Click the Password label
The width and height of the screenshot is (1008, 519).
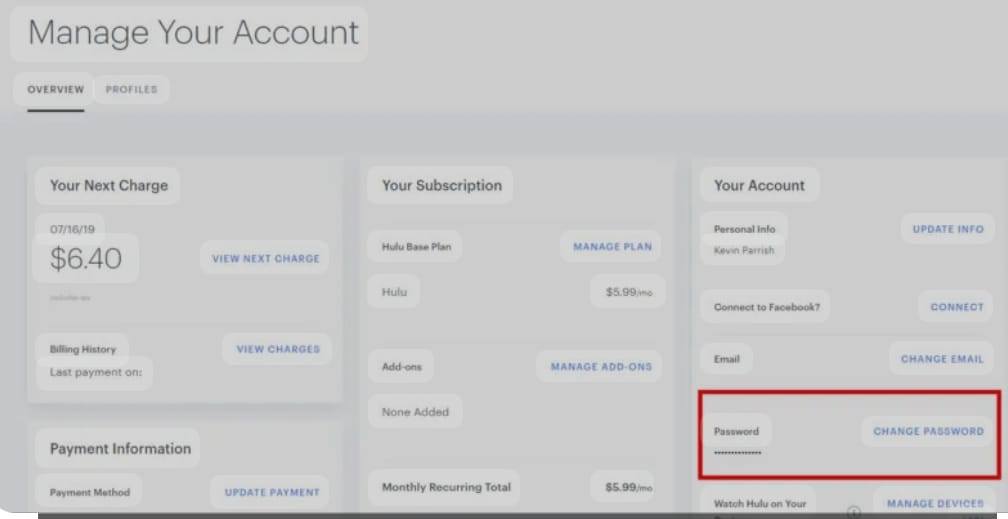pos(736,431)
